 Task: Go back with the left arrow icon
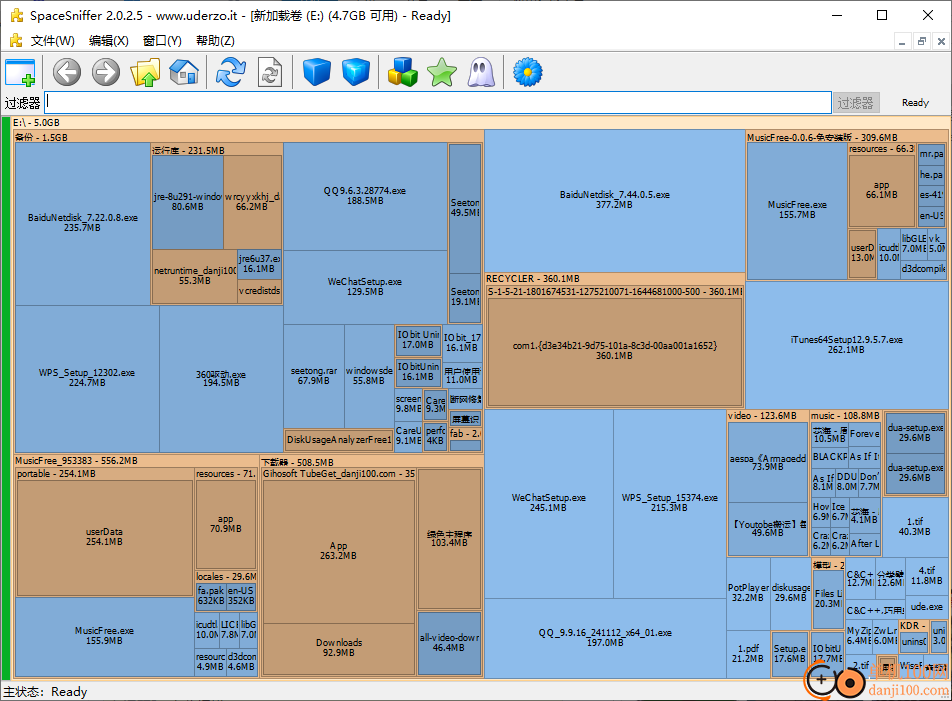pos(67,72)
